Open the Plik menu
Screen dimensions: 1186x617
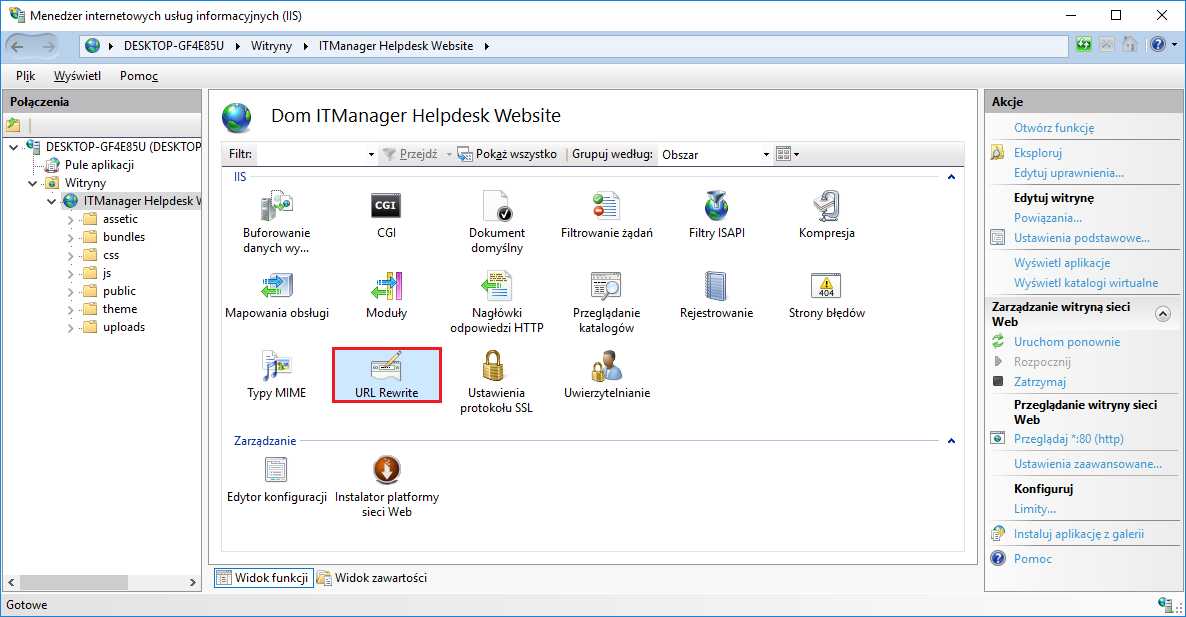(26, 76)
